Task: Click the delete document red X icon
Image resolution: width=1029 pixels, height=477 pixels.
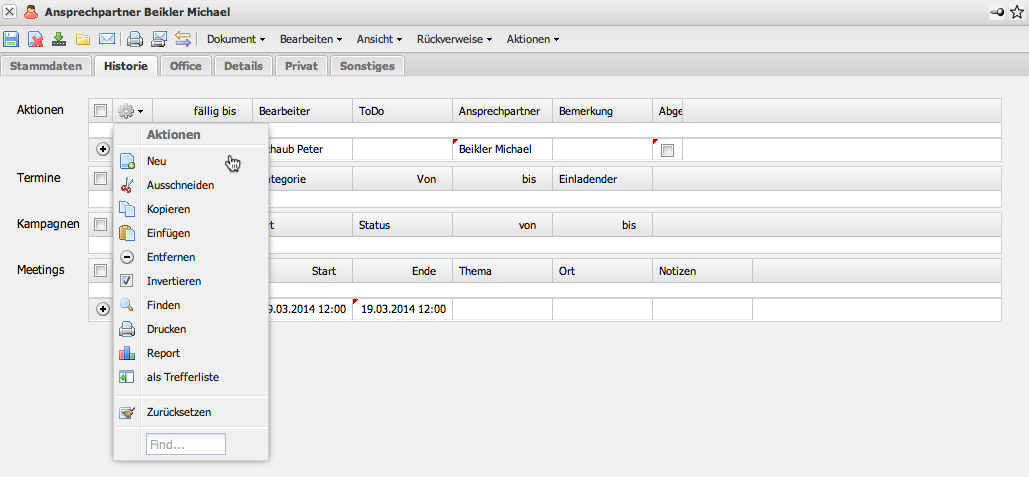Action: 35,39
